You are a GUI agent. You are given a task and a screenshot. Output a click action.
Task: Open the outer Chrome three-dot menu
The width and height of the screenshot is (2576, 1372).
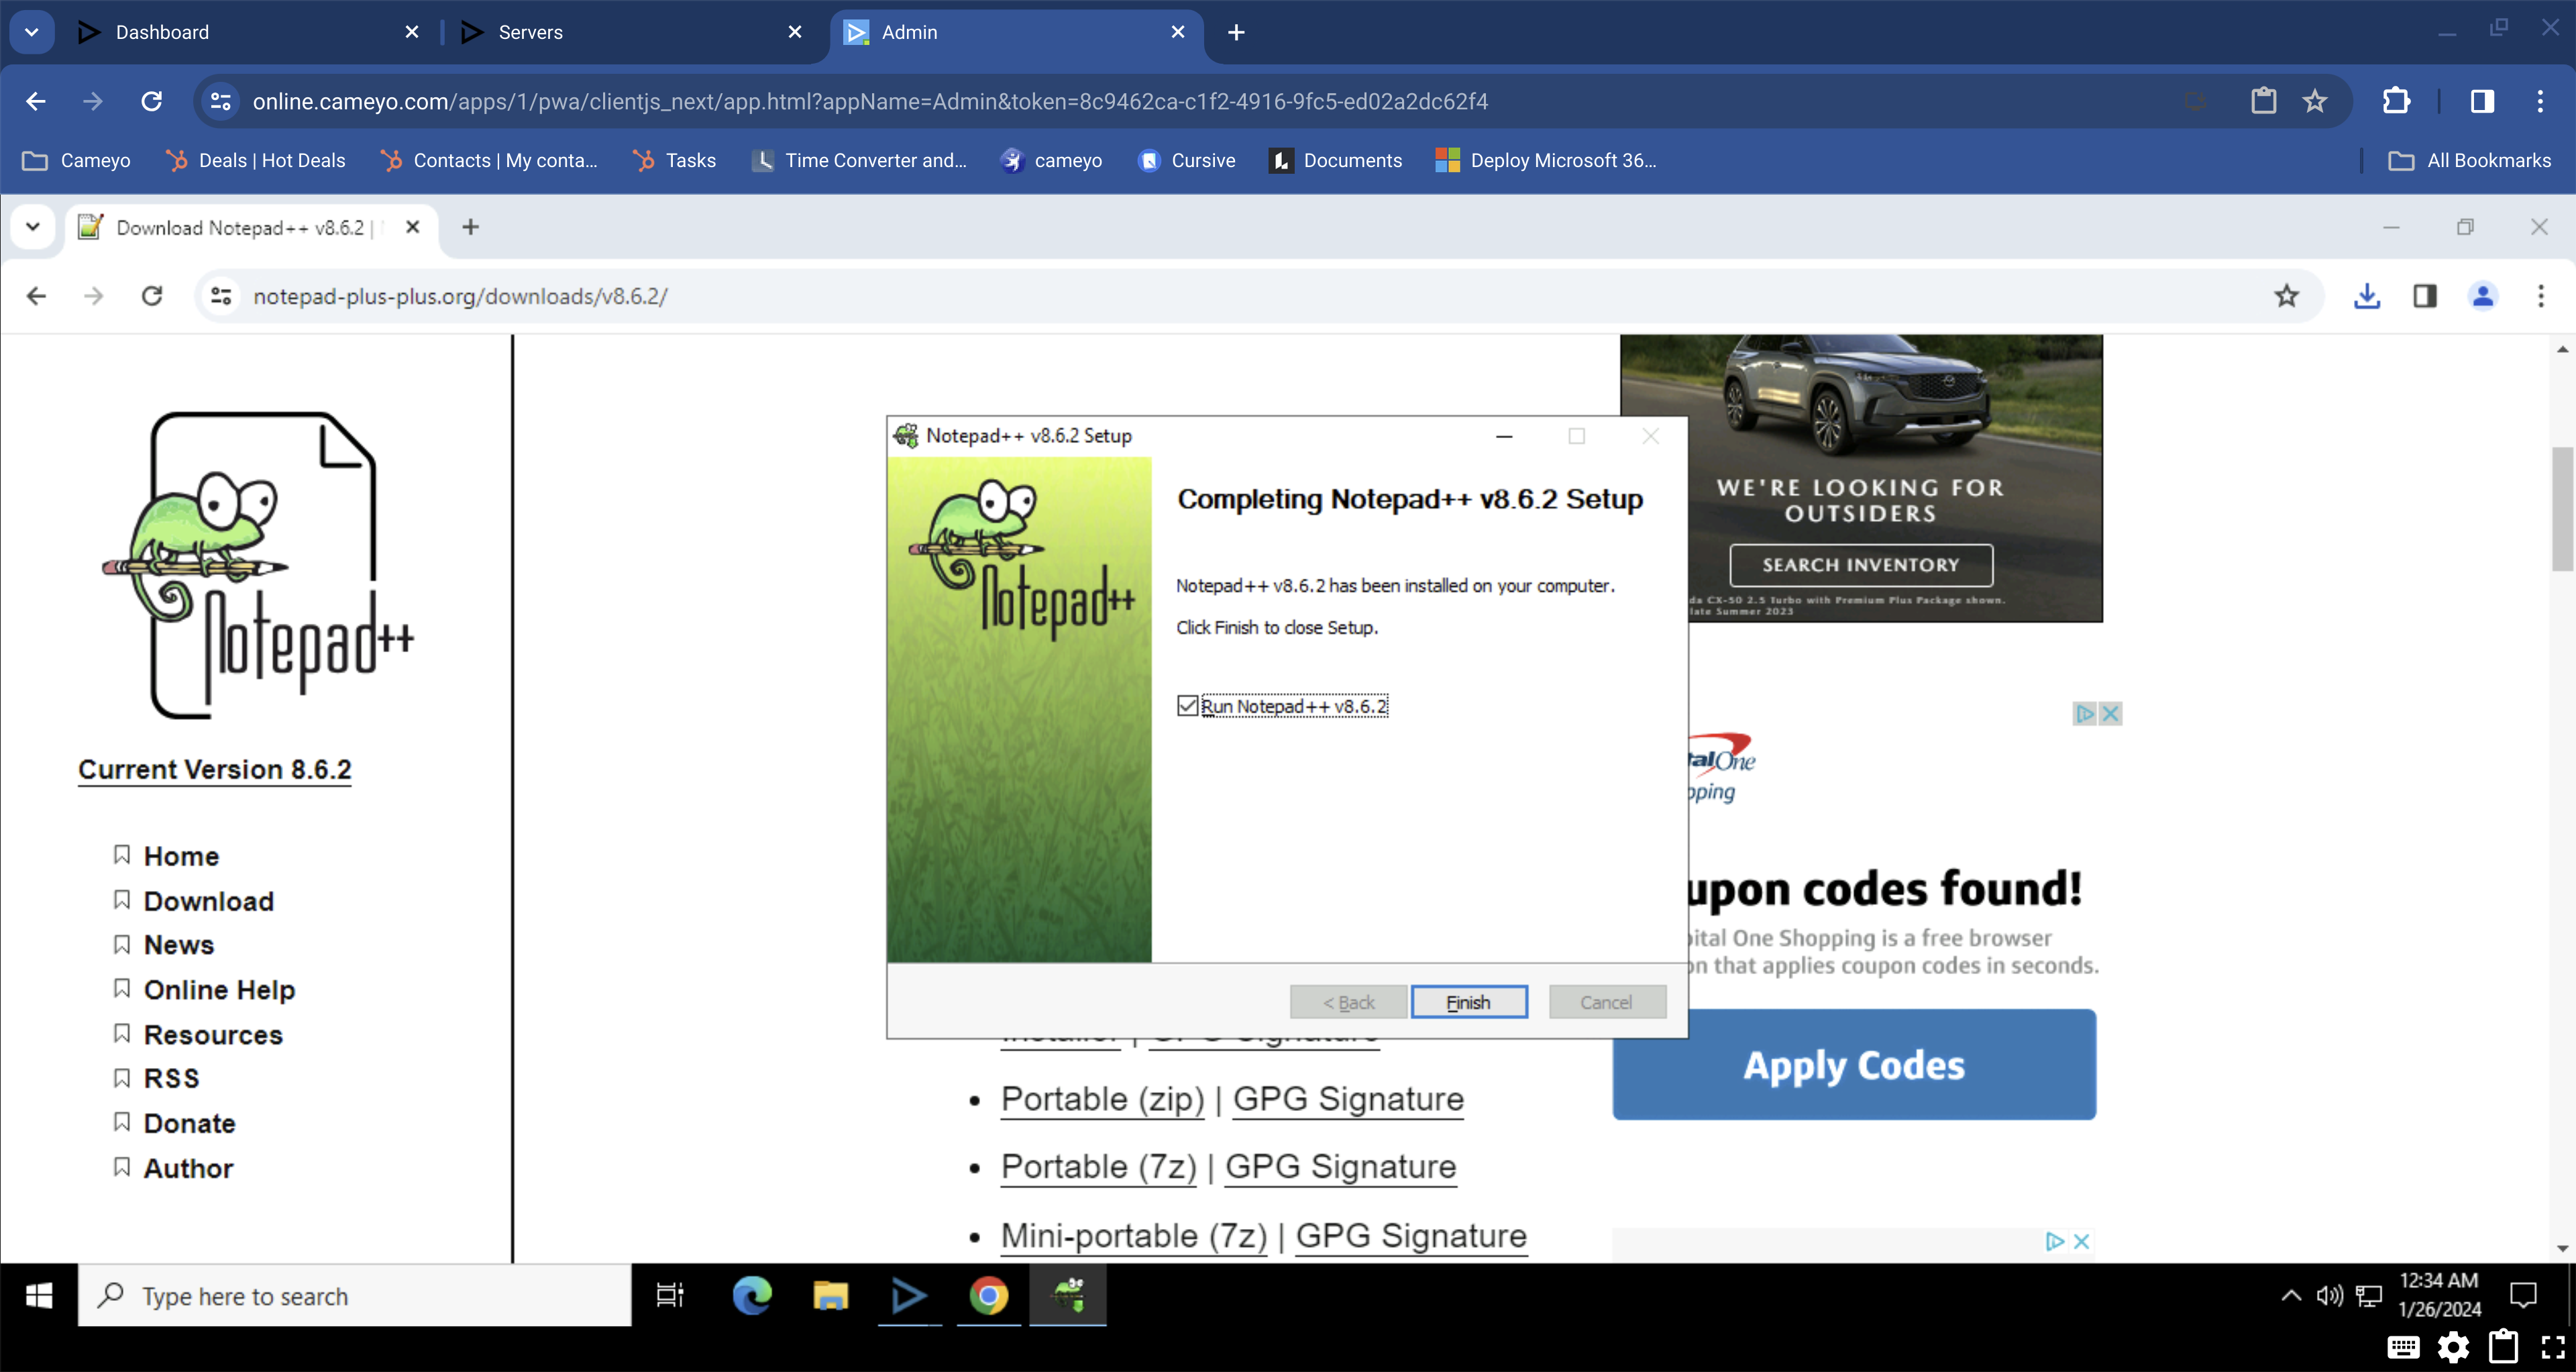pyautogui.click(x=2540, y=101)
